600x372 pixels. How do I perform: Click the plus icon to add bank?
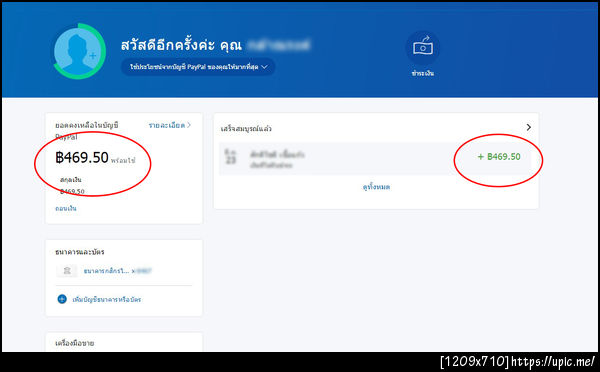click(62, 299)
